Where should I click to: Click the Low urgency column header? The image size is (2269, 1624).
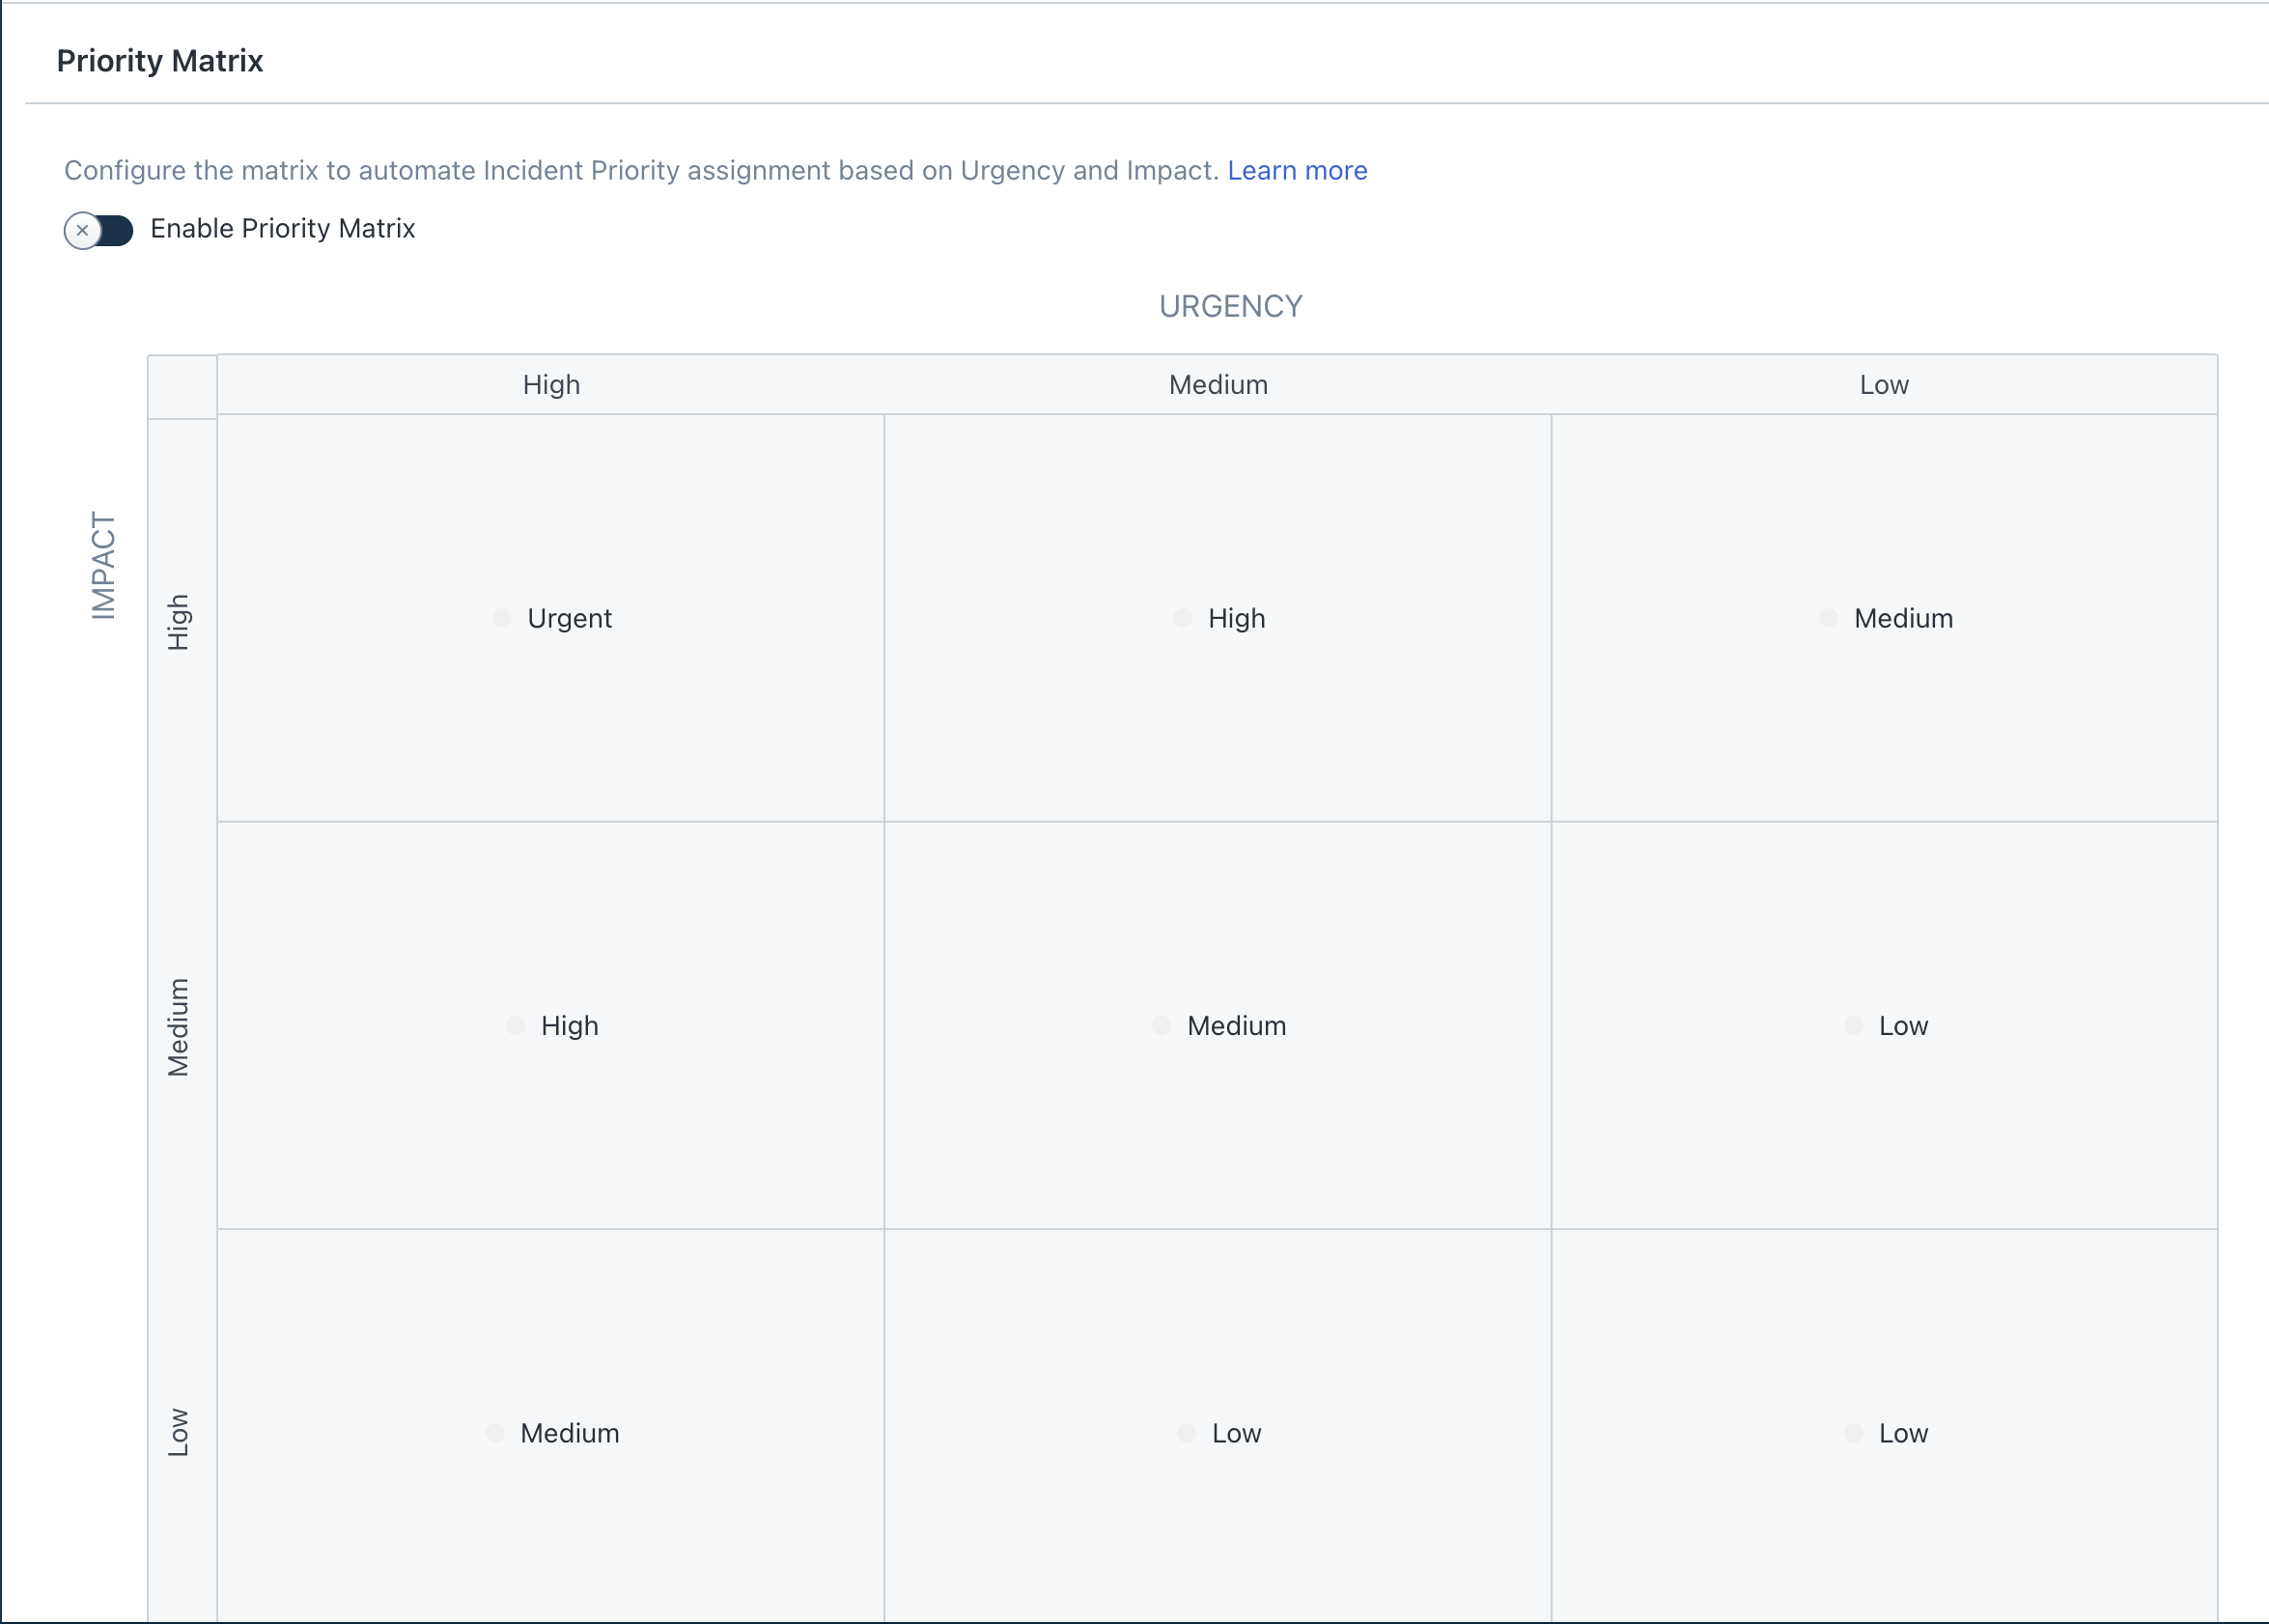click(x=1884, y=385)
